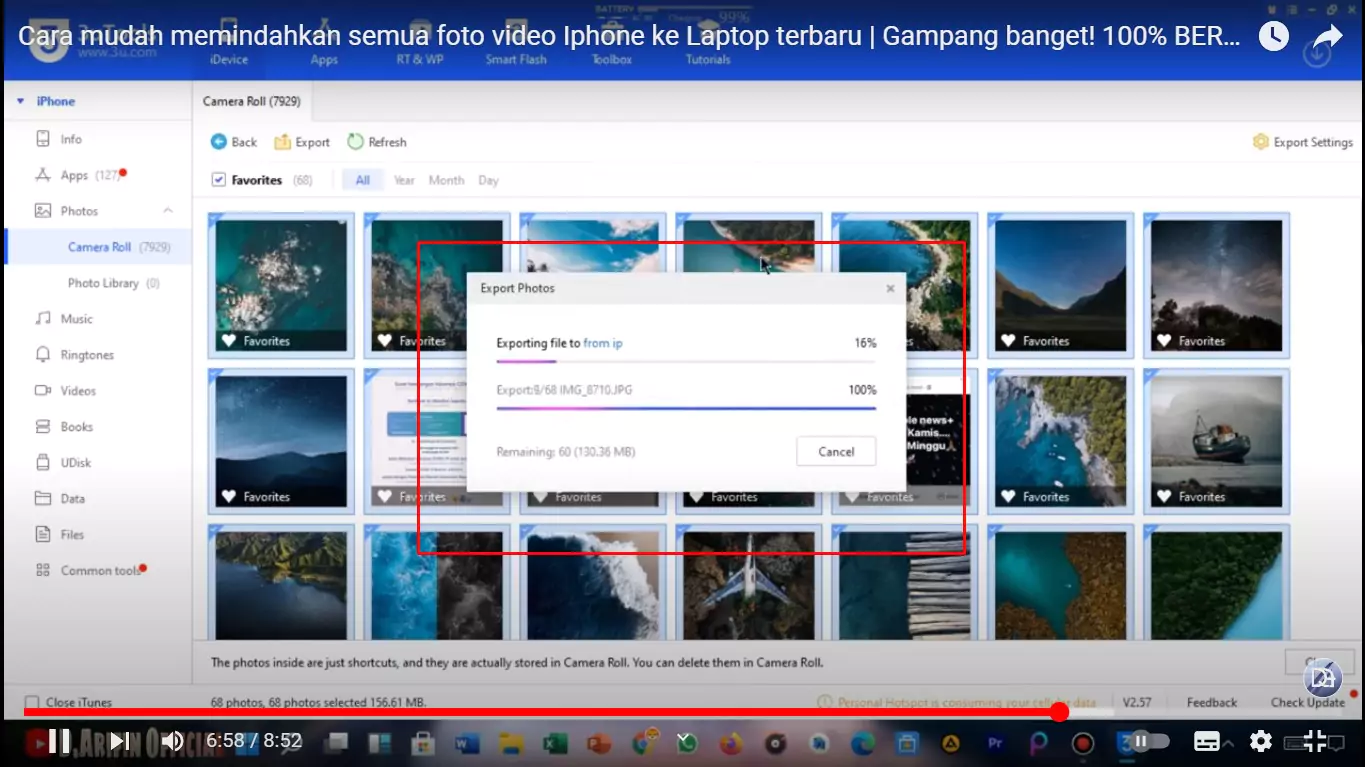
Task: Open Word on the recorded taskbar
Action: 468,743
